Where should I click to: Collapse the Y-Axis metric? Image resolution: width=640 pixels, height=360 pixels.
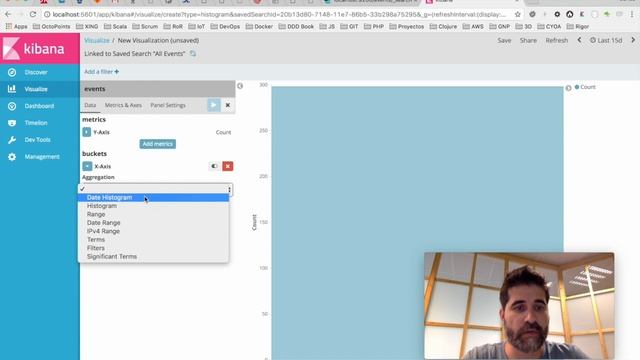(x=87, y=132)
